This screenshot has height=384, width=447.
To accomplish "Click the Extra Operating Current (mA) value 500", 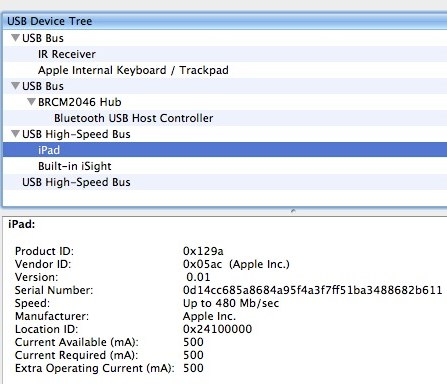I will click(193, 368).
